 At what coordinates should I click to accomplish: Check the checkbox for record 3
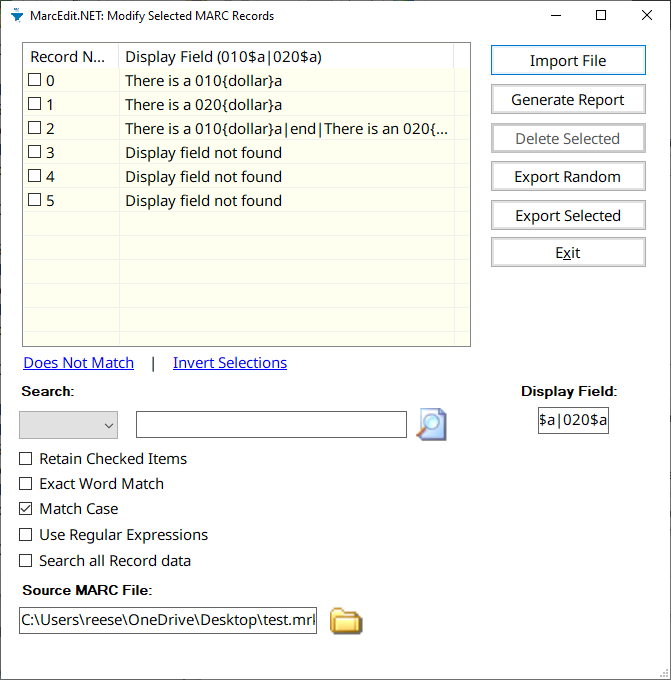tap(34, 152)
